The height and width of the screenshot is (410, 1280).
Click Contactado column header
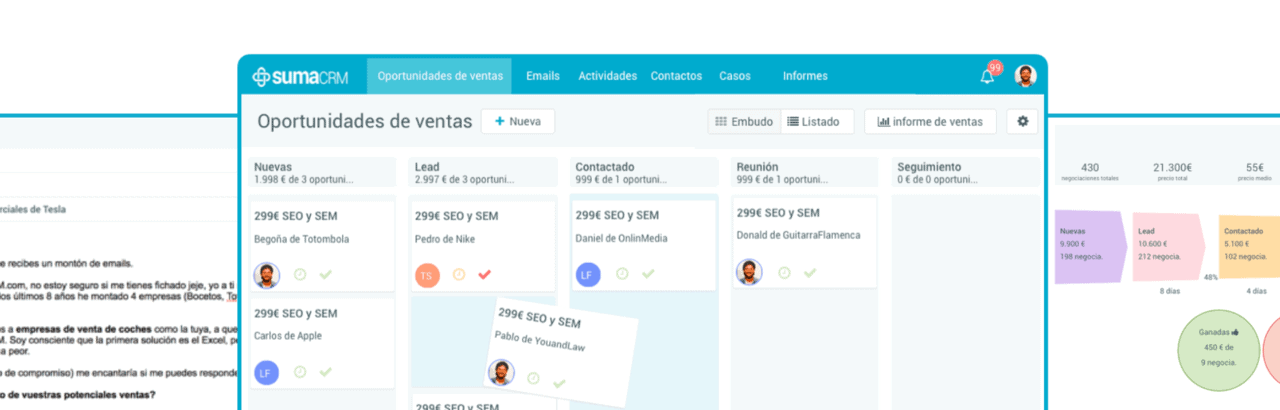point(644,172)
